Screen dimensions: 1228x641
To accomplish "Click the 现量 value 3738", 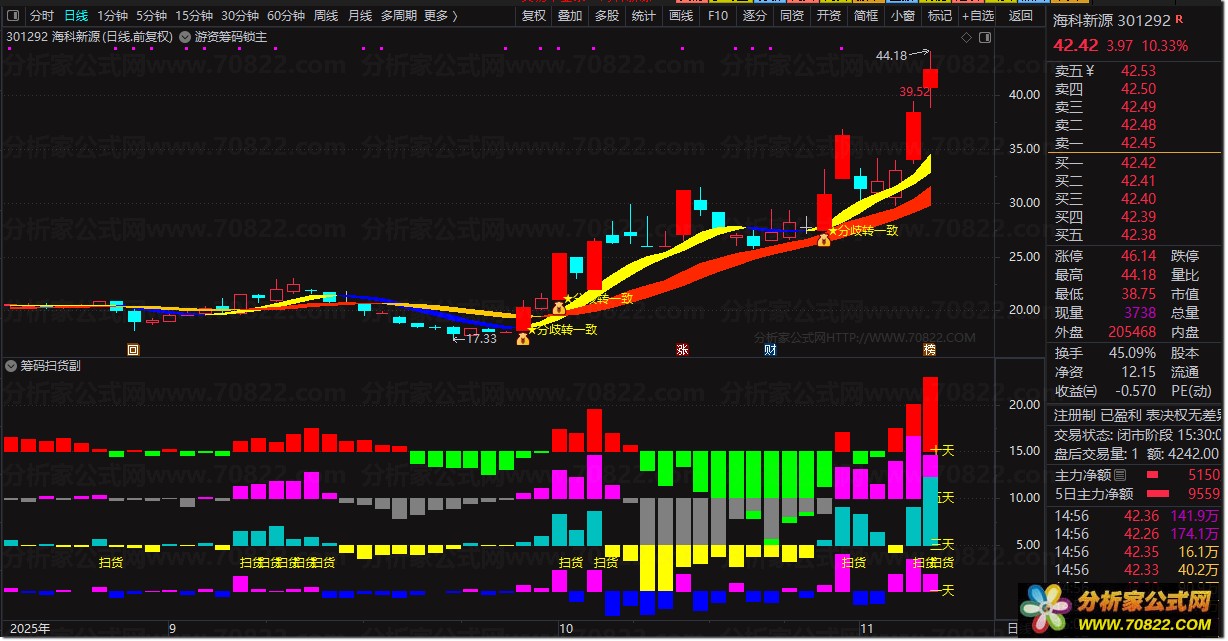I will pyautogui.click(x=1141, y=313).
